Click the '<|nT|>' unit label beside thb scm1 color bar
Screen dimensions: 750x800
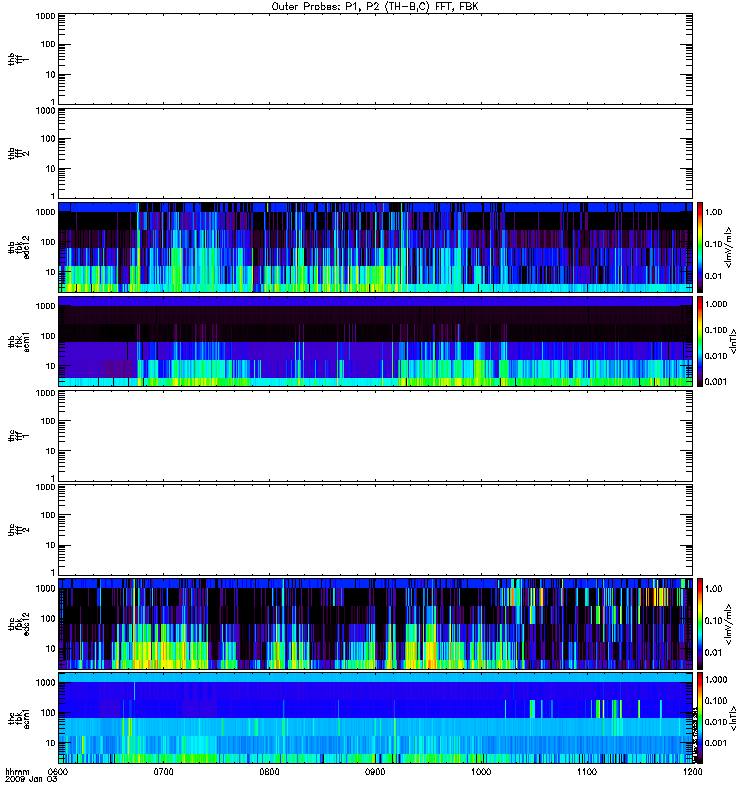click(x=734, y=341)
